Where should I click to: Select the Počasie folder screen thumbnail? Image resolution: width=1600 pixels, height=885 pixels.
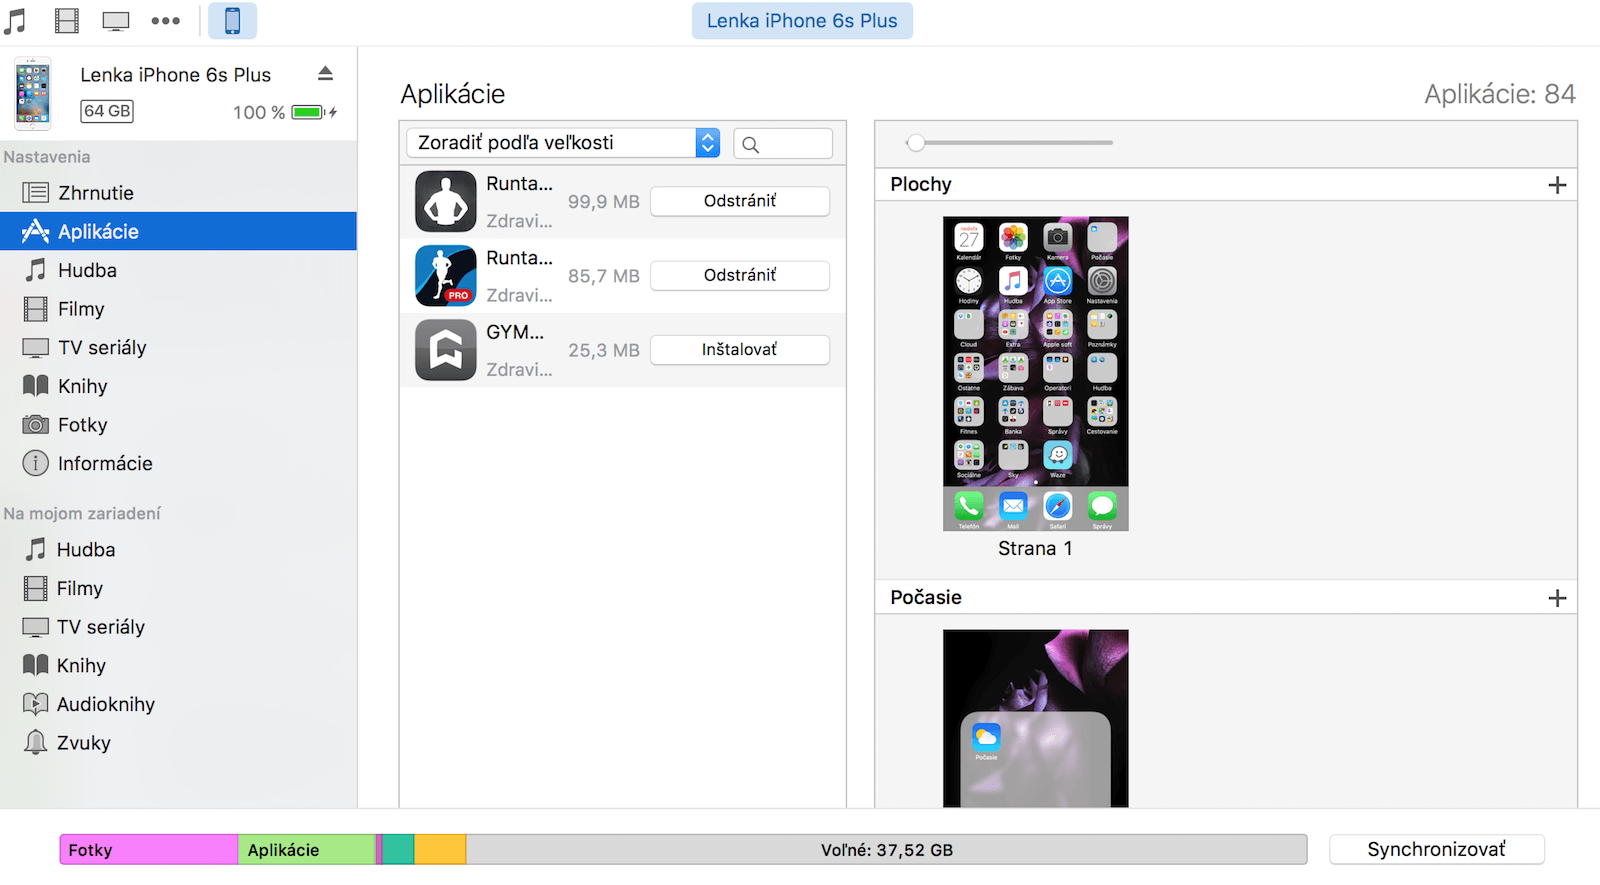pos(1036,718)
